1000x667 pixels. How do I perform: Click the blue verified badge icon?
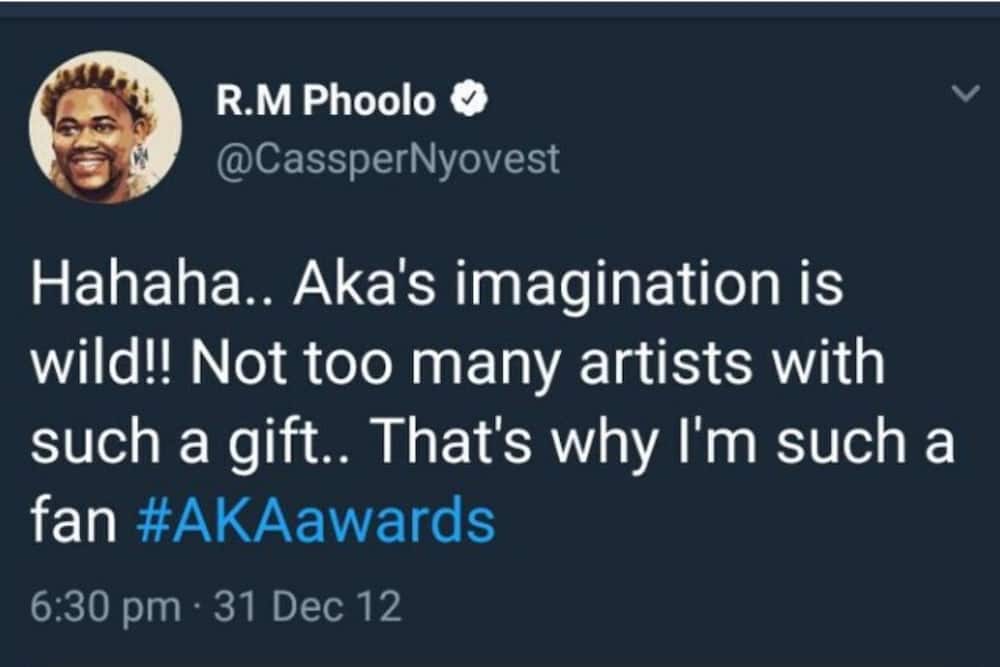tap(469, 100)
